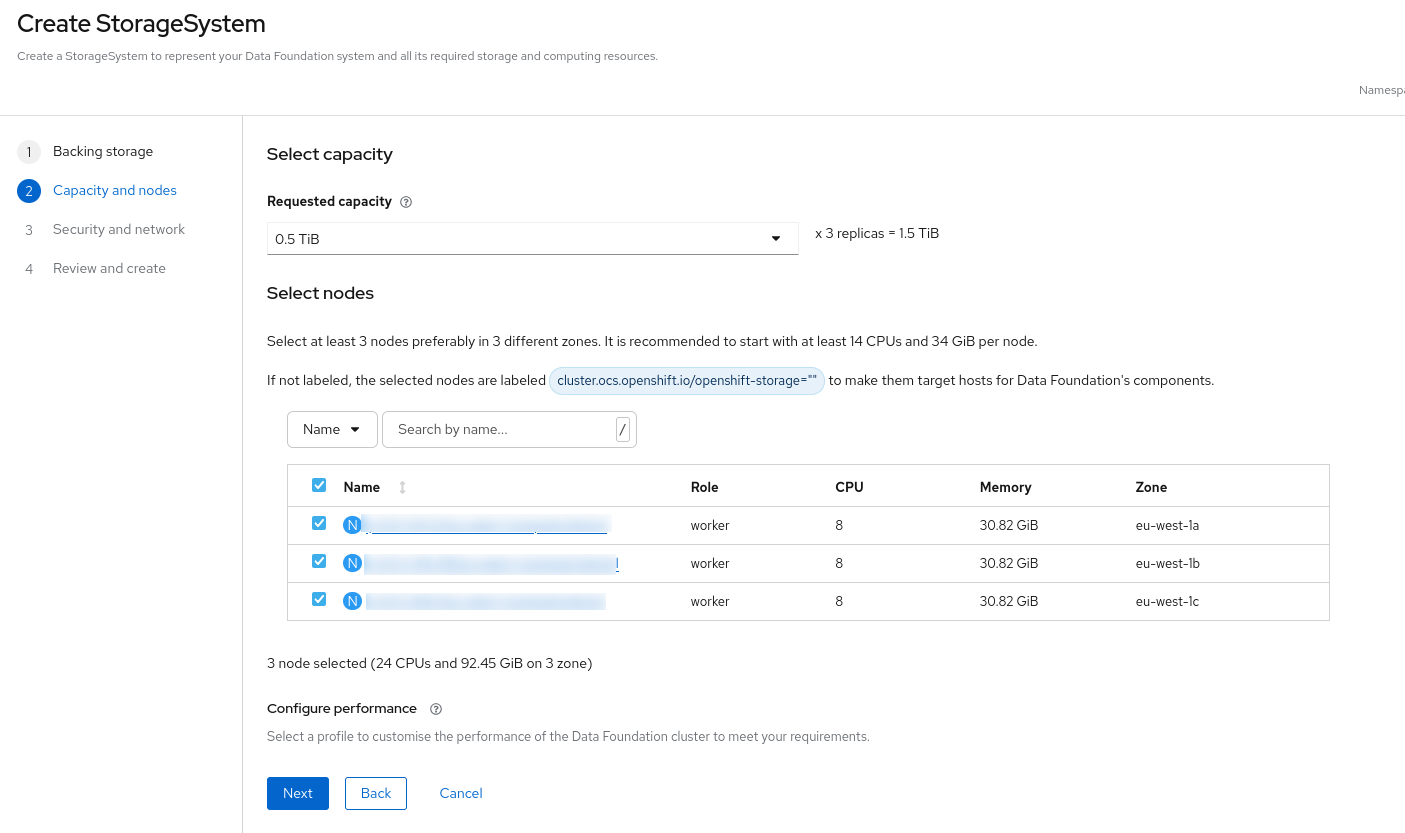
Task: Uncheck the eu-west-1a node checkbox
Action: [319, 523]
